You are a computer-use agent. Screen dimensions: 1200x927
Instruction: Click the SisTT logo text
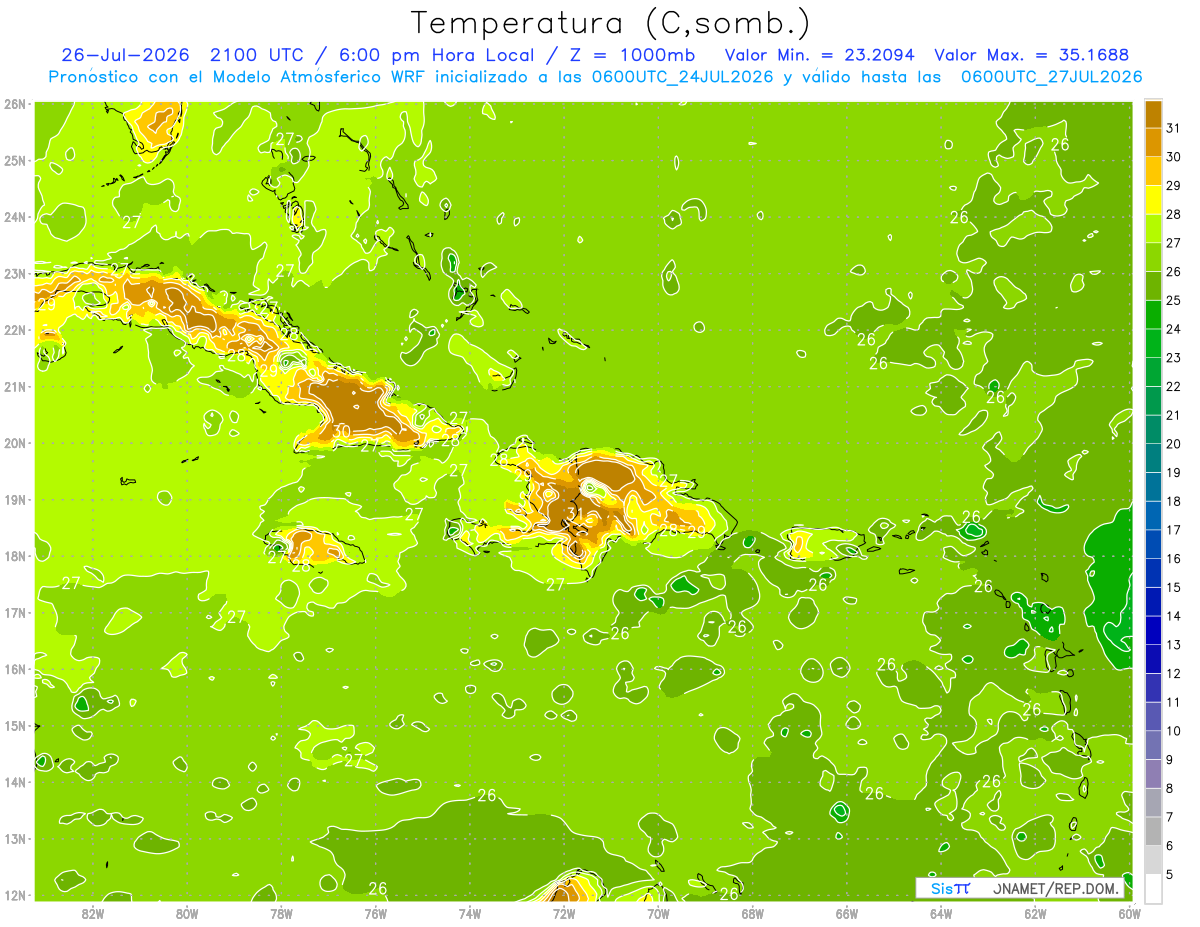point(951,888)
